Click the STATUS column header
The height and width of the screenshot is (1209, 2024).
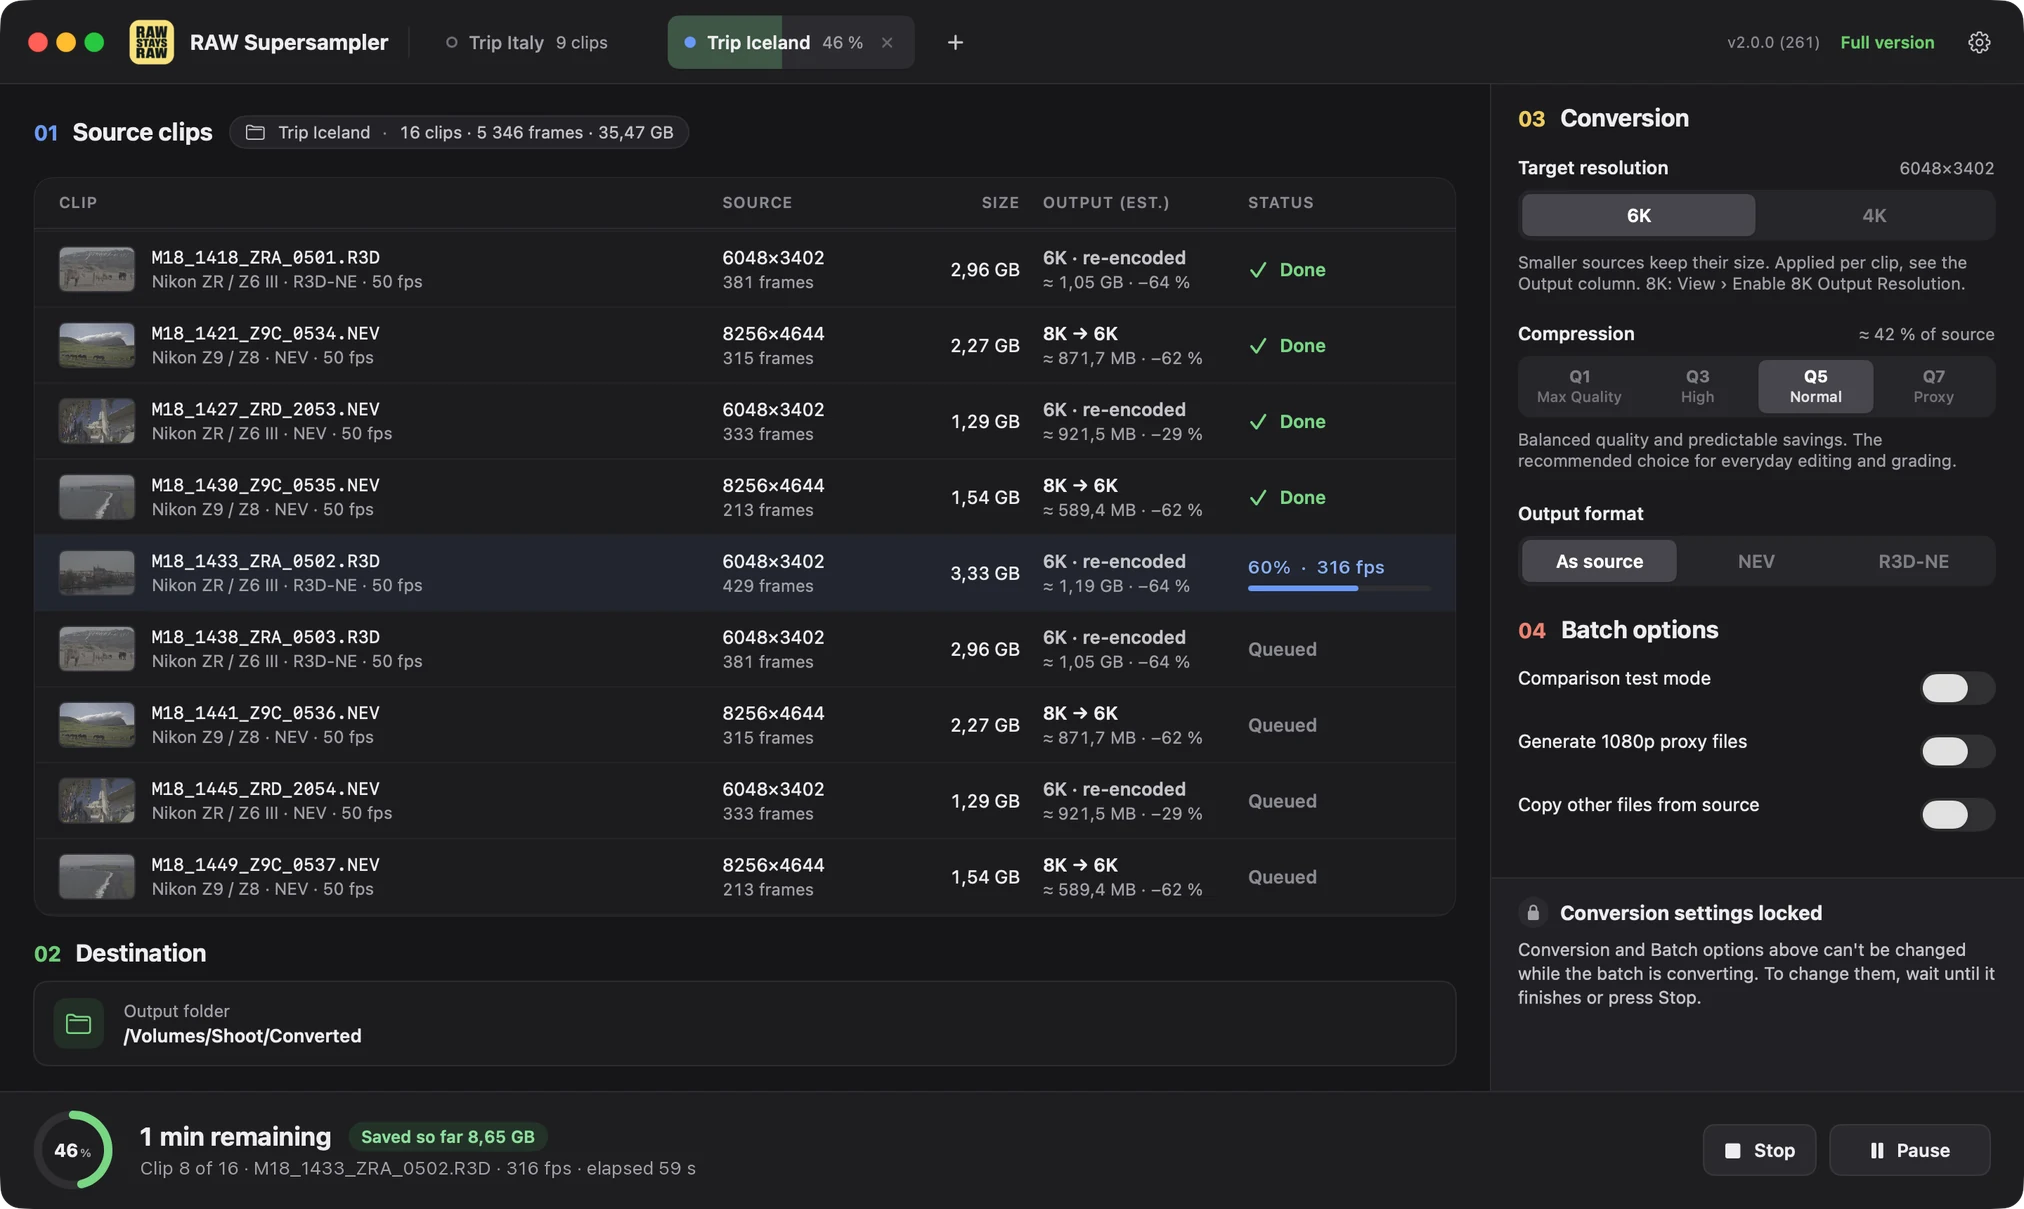tap(1280, 202)
